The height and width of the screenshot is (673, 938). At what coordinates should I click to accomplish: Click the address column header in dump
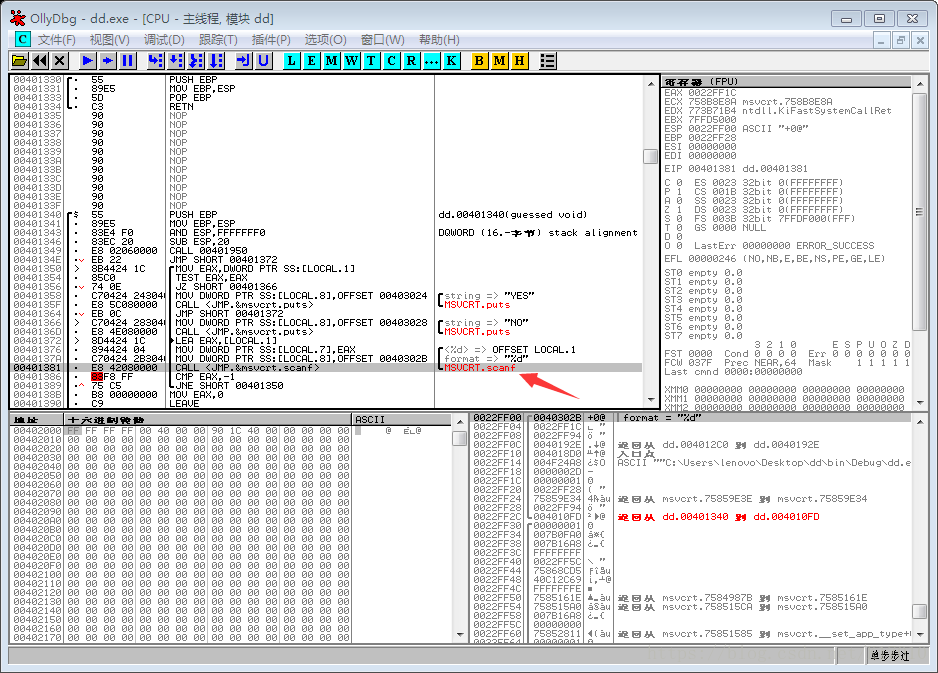coord(37,419)
